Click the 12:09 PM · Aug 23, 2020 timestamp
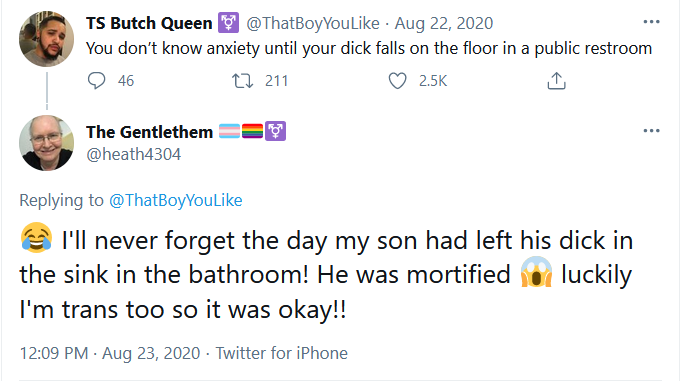This screenshot has height=381, width=682. [110, 353]
